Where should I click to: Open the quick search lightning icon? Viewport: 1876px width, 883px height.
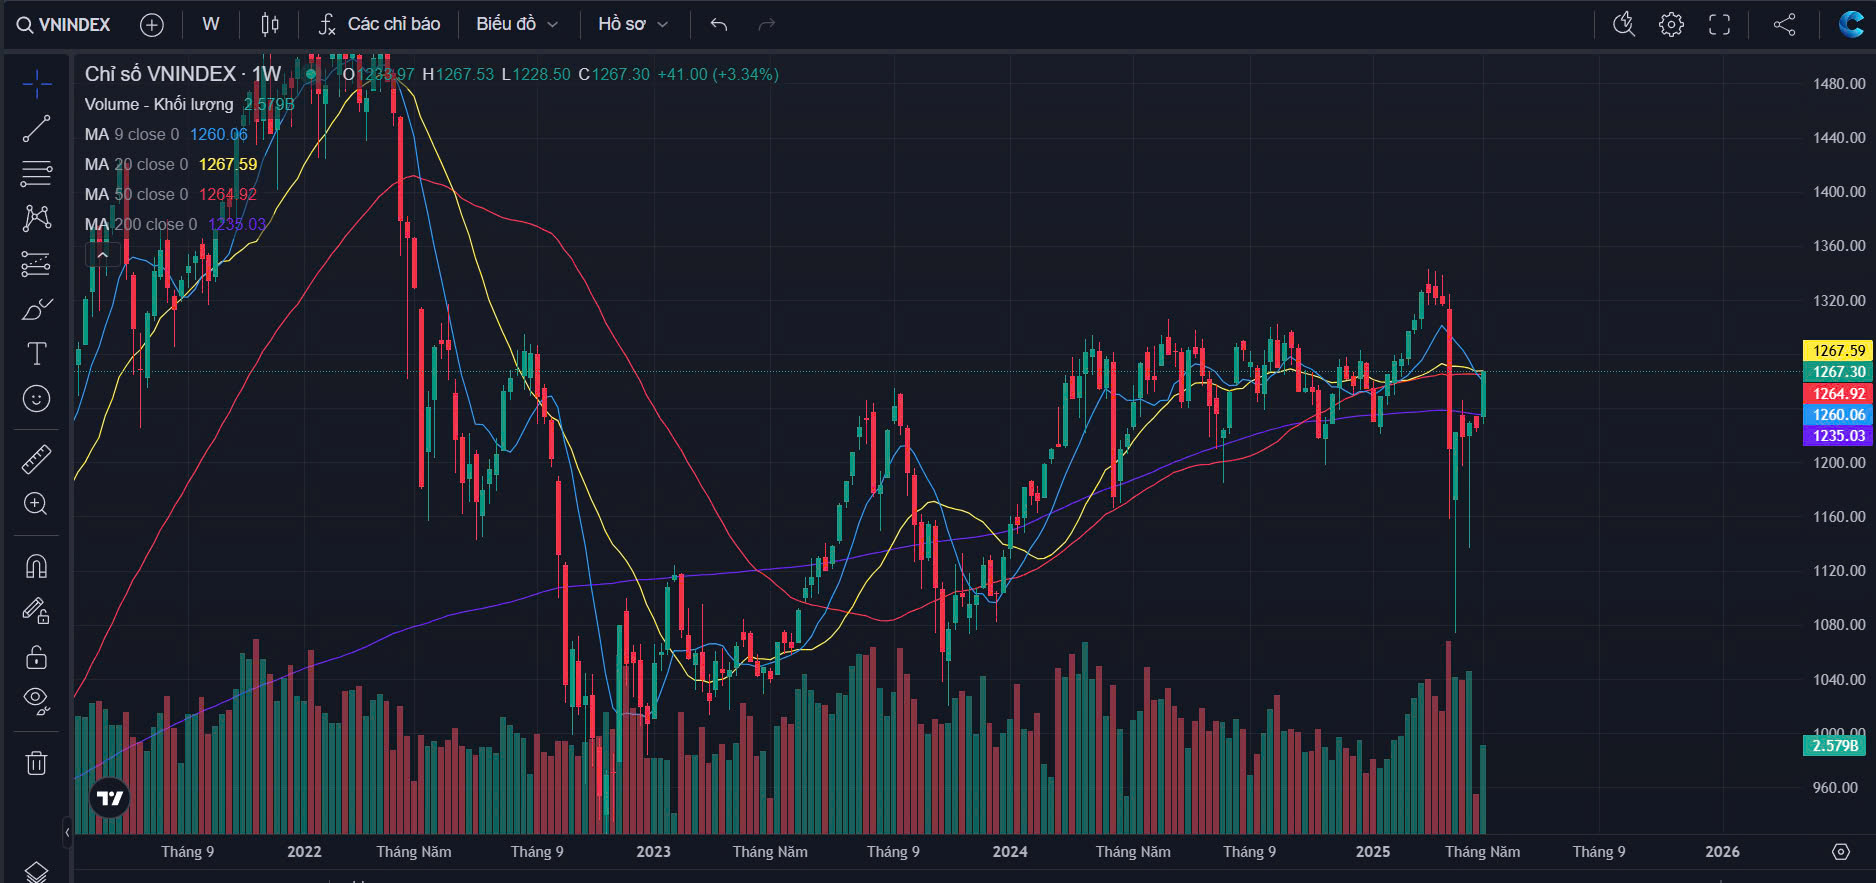click(x=1624, y=25)
